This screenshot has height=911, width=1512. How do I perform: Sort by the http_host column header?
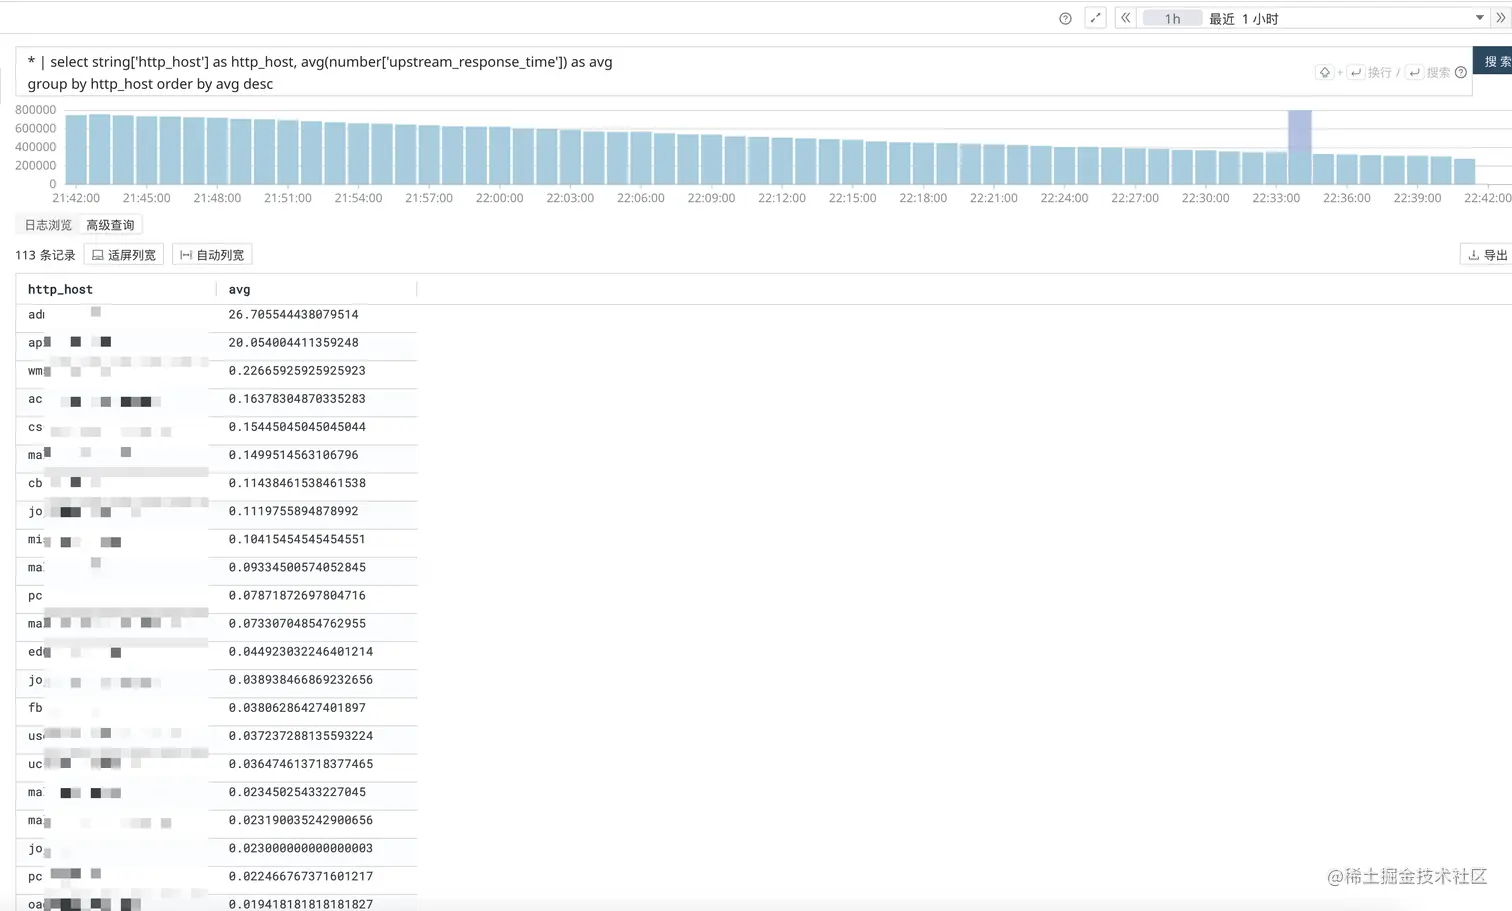point(60,289)
